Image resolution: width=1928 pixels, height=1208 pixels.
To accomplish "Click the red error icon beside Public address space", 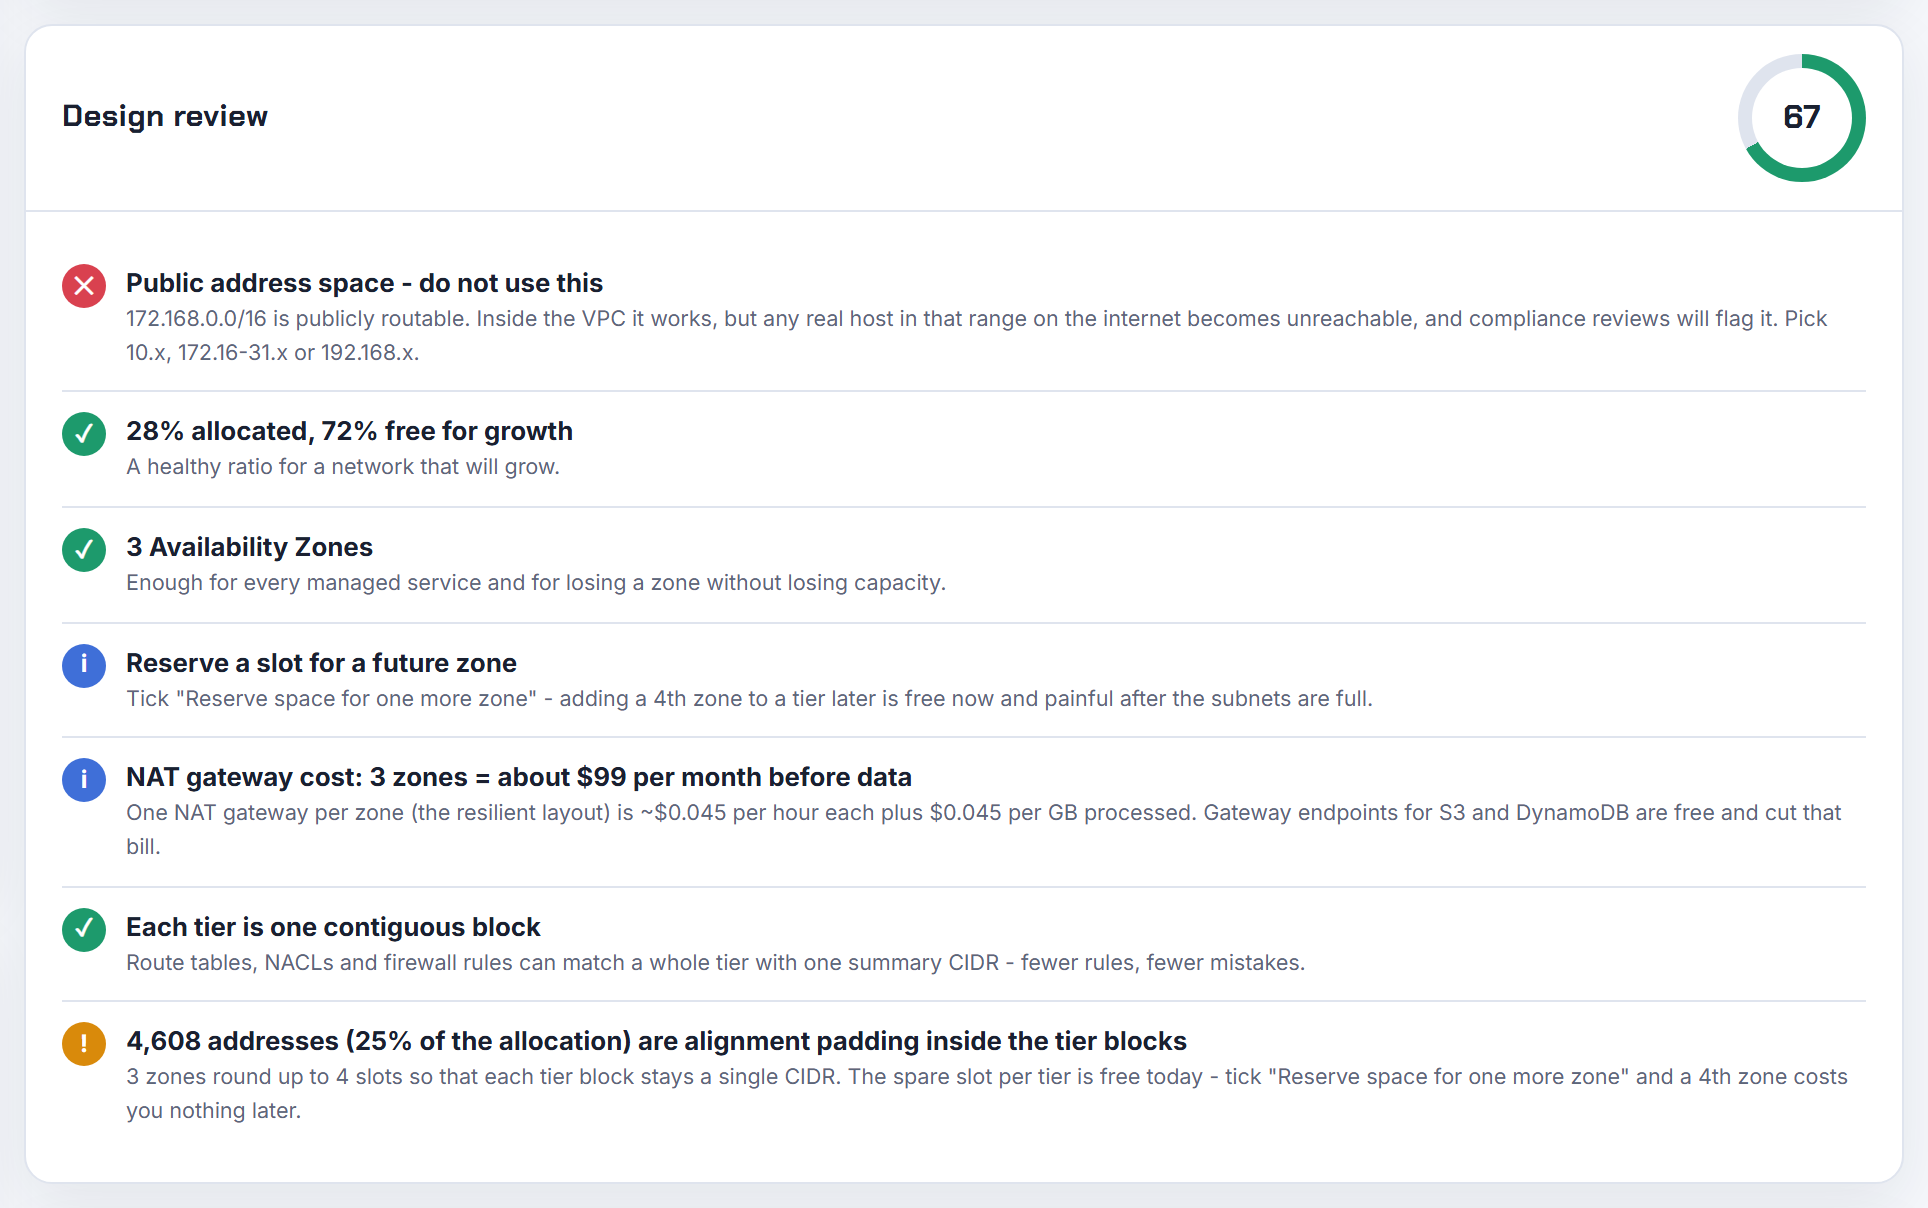I will 84,286.
